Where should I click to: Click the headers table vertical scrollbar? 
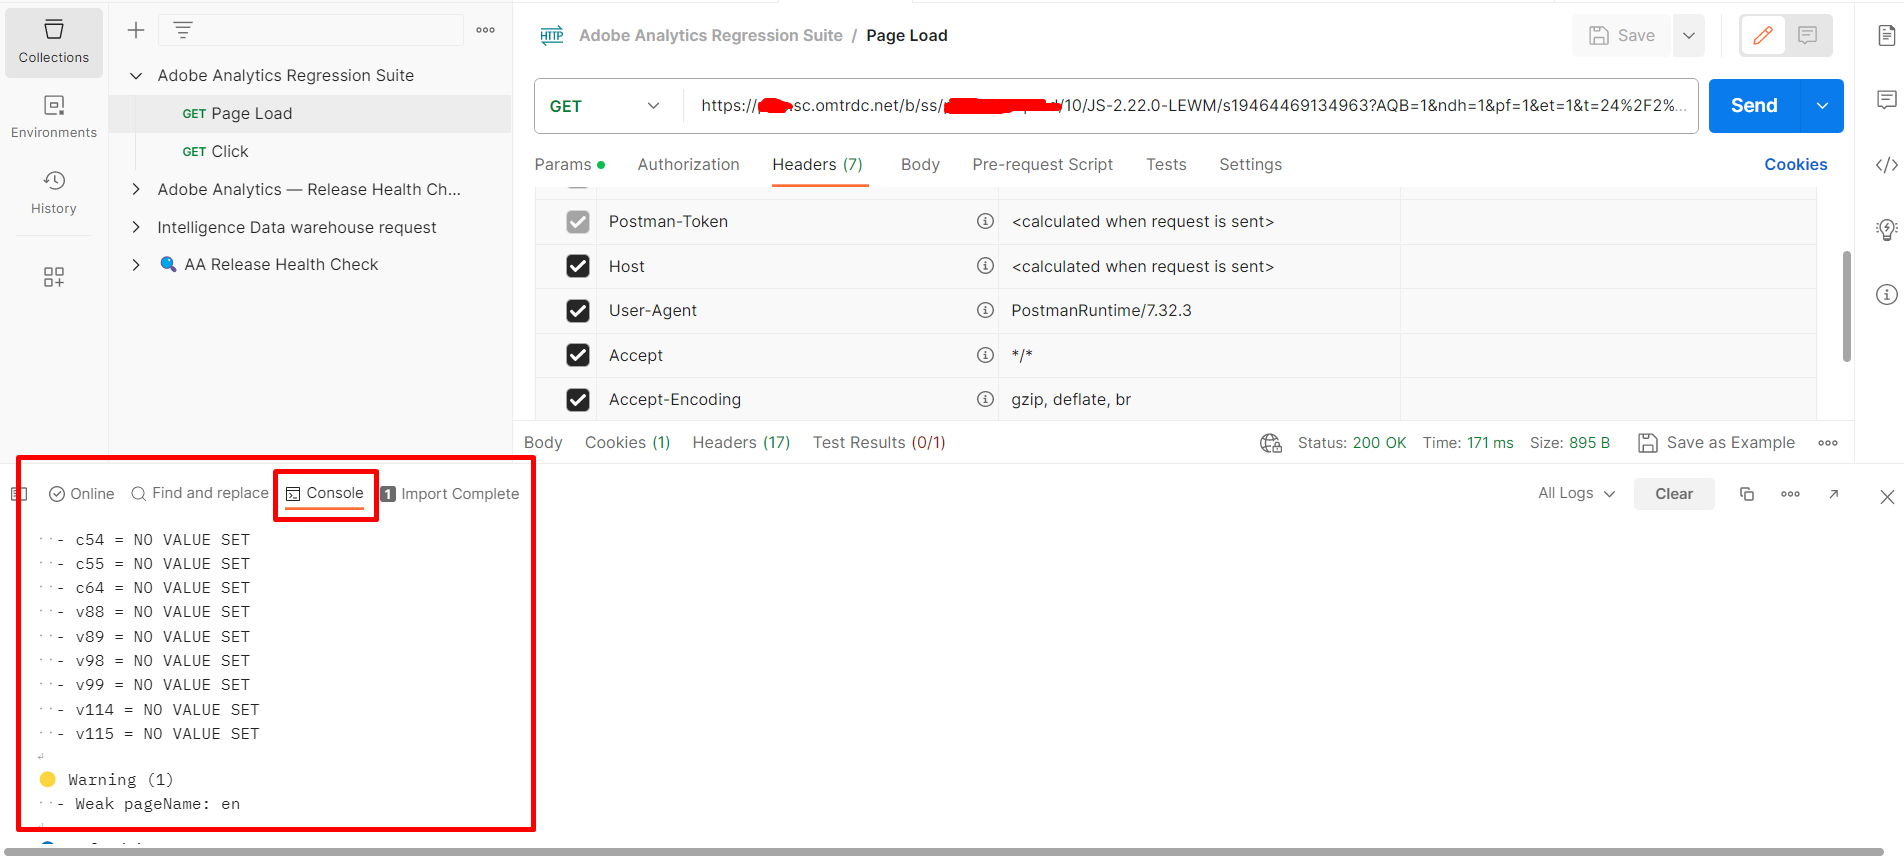[1847, 306]
